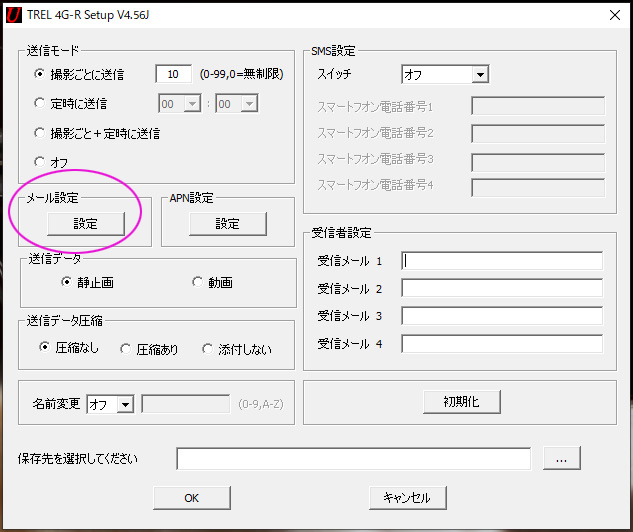The image size is (633, 532).
Task: Select '撮影ごとに送信' send mode
Action: pyautogui.click(x=40, y=74)
